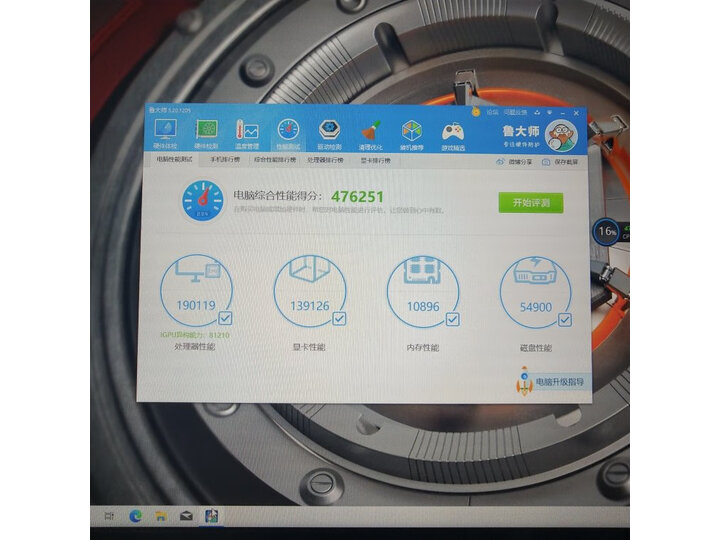Click the 磁盘性能 label
The height and width of the screenshot is (540, 720).
(x=535, y=348)
